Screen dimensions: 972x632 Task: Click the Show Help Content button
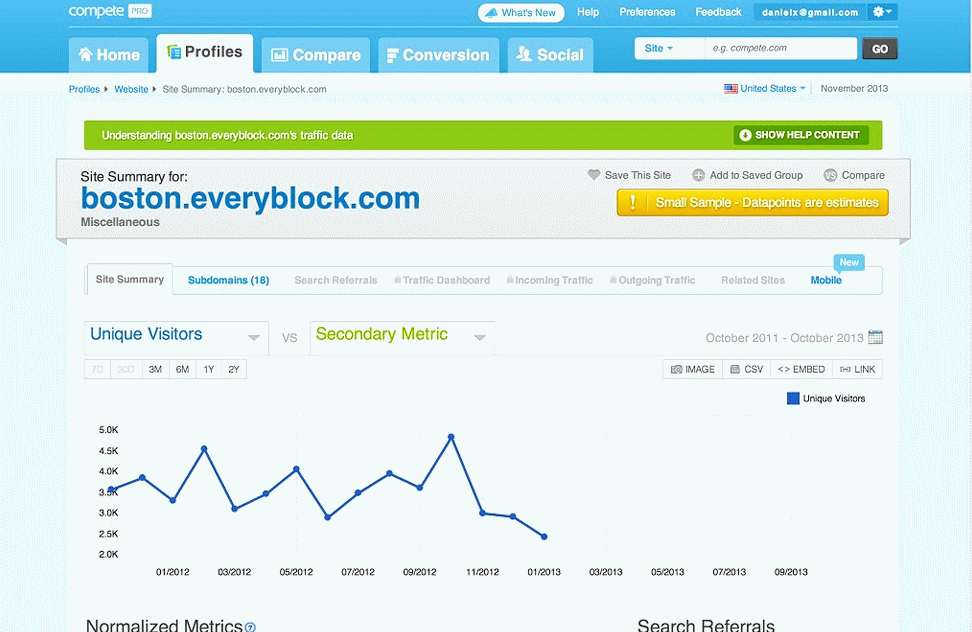click(x=800, y=135)
